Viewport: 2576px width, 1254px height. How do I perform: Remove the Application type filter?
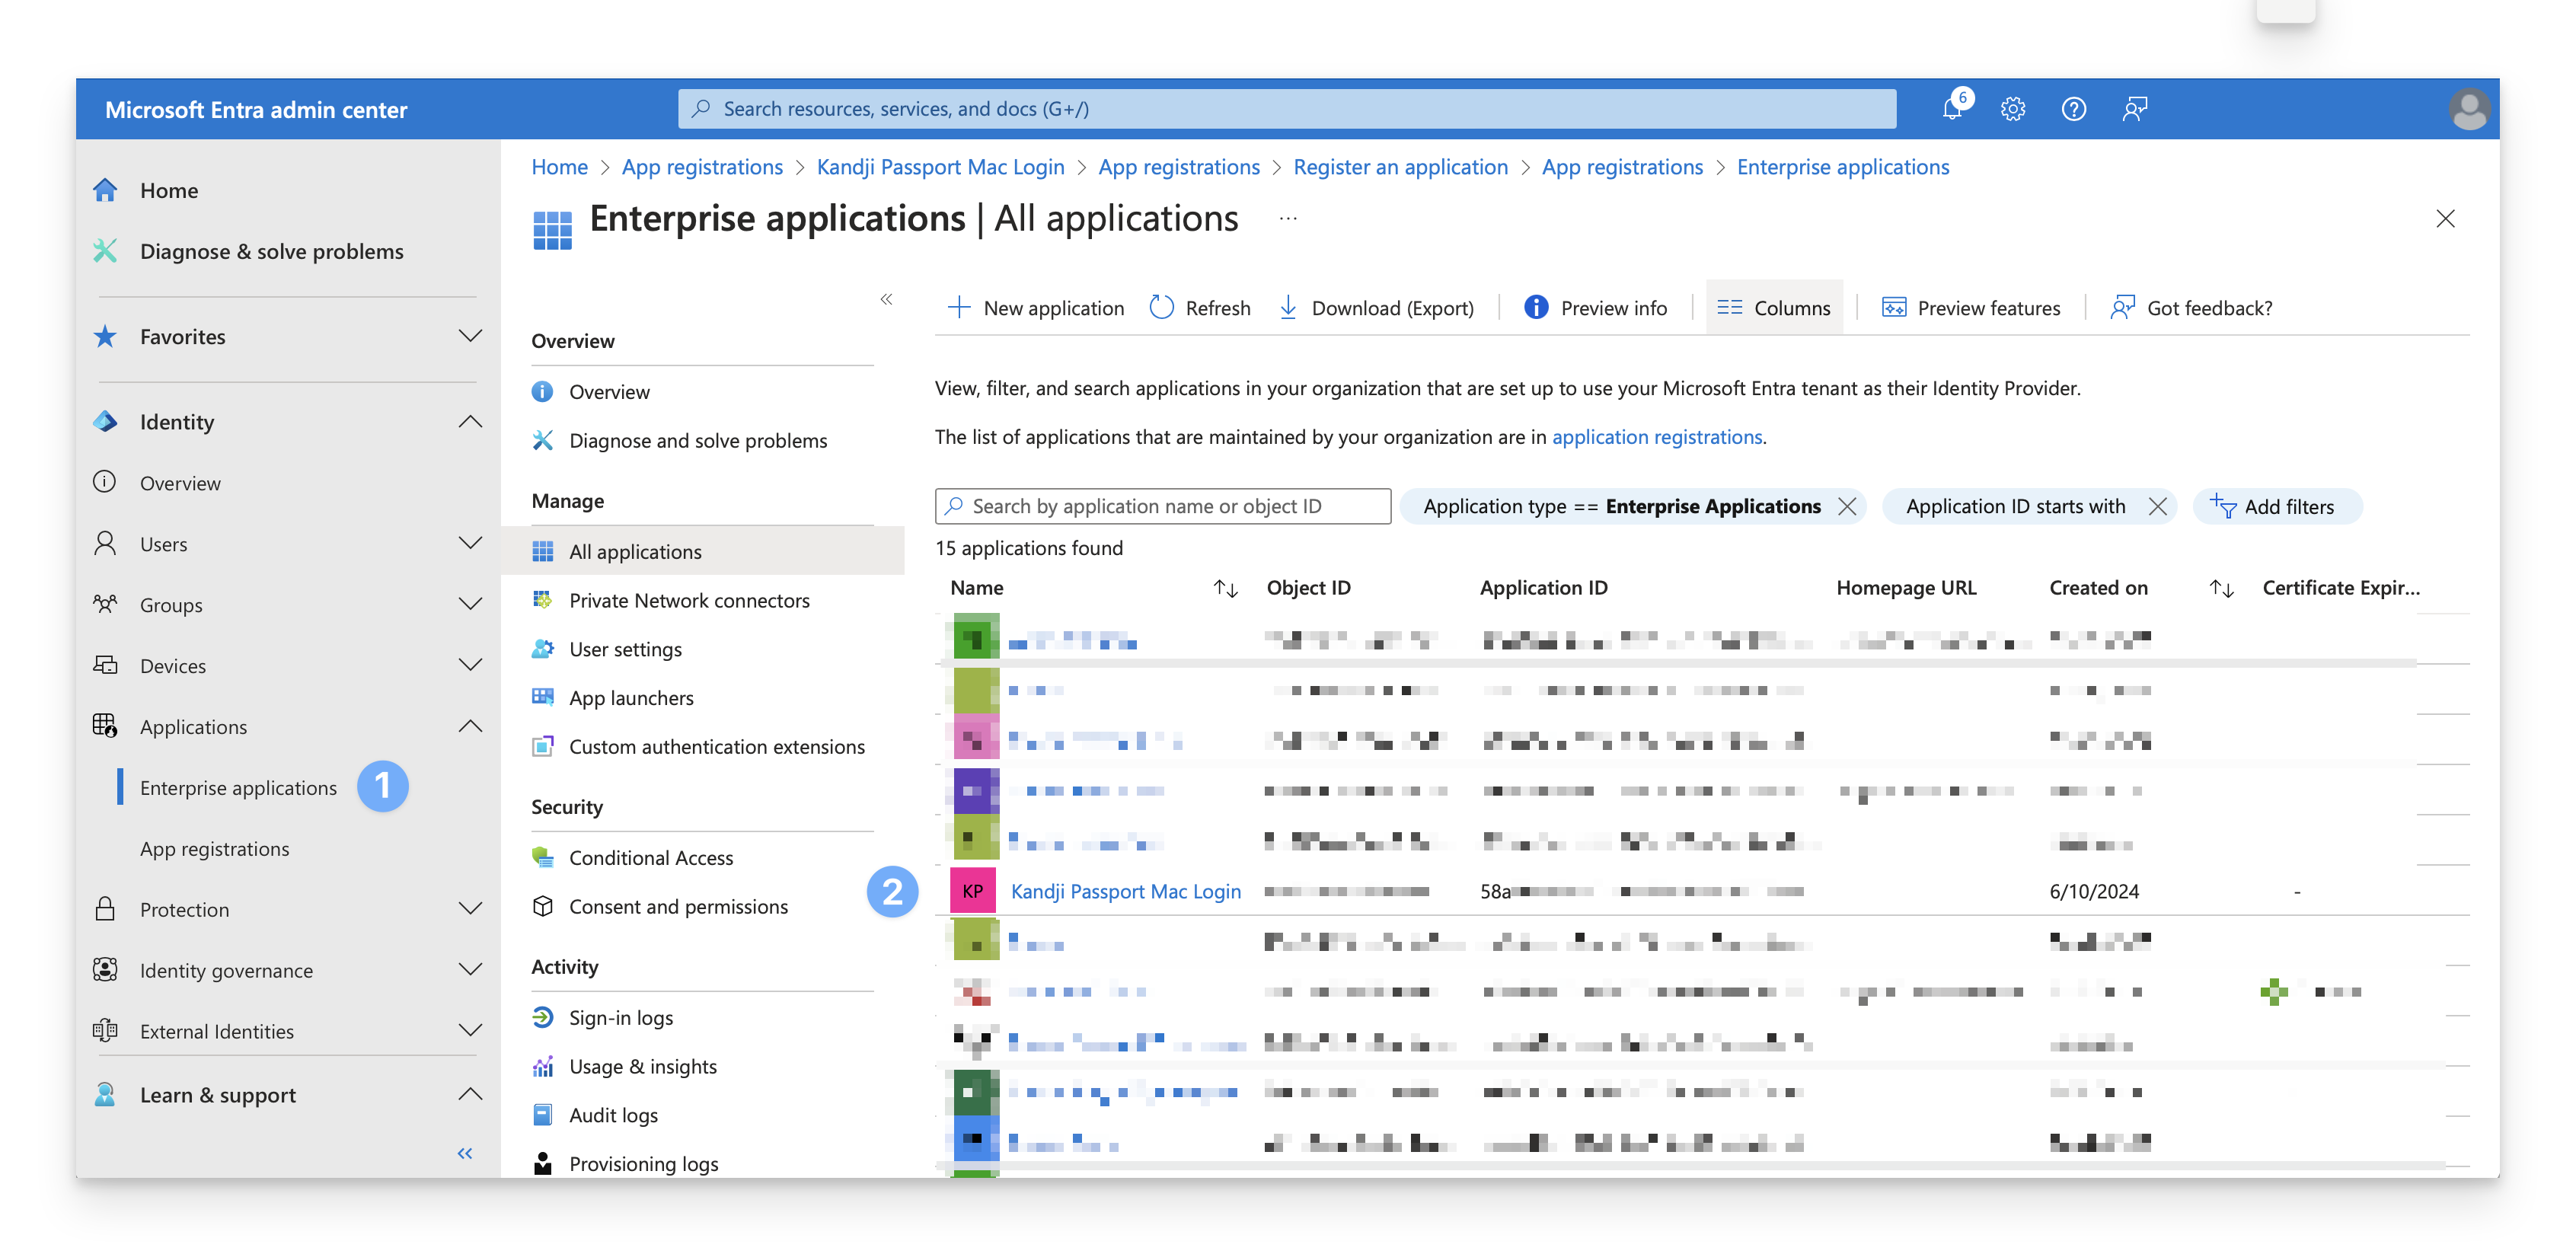click(1847, 506)
